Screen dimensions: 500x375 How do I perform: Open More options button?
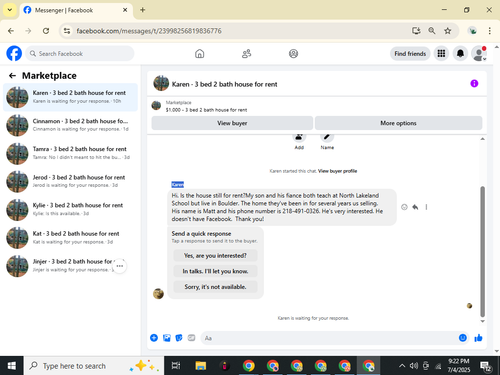point(398,123)
